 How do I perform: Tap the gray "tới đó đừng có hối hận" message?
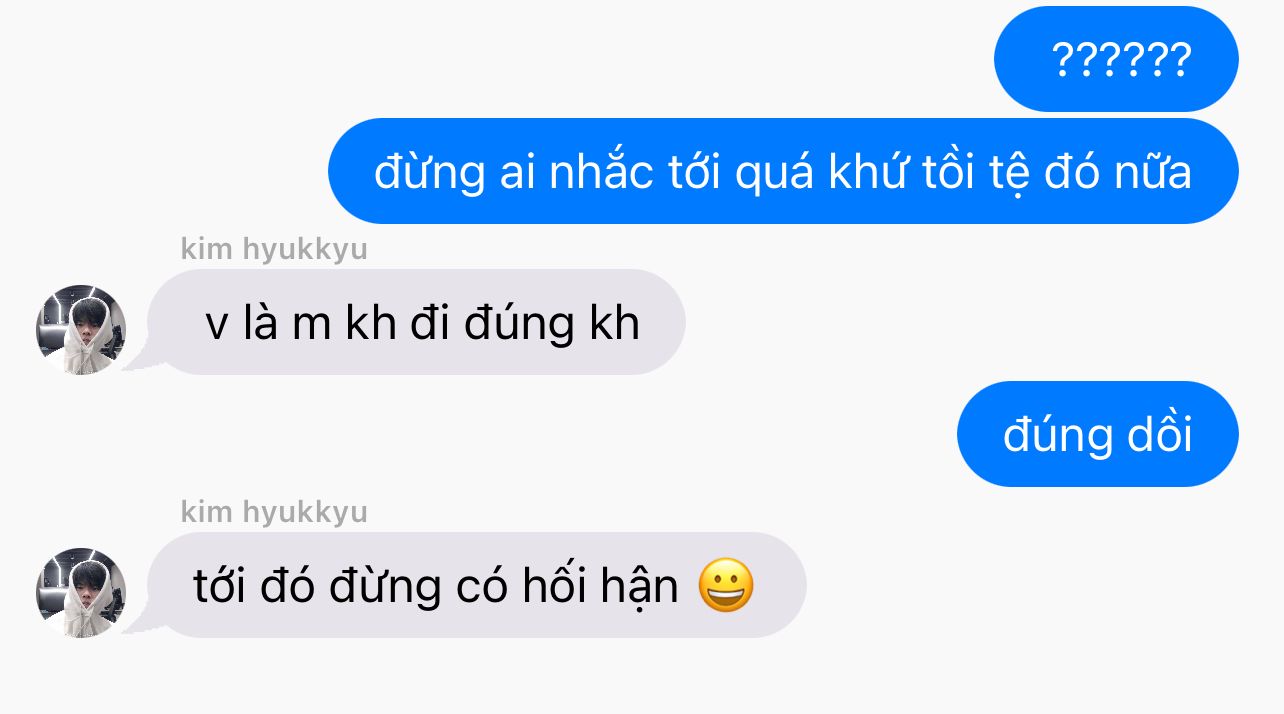click(476, 585)
